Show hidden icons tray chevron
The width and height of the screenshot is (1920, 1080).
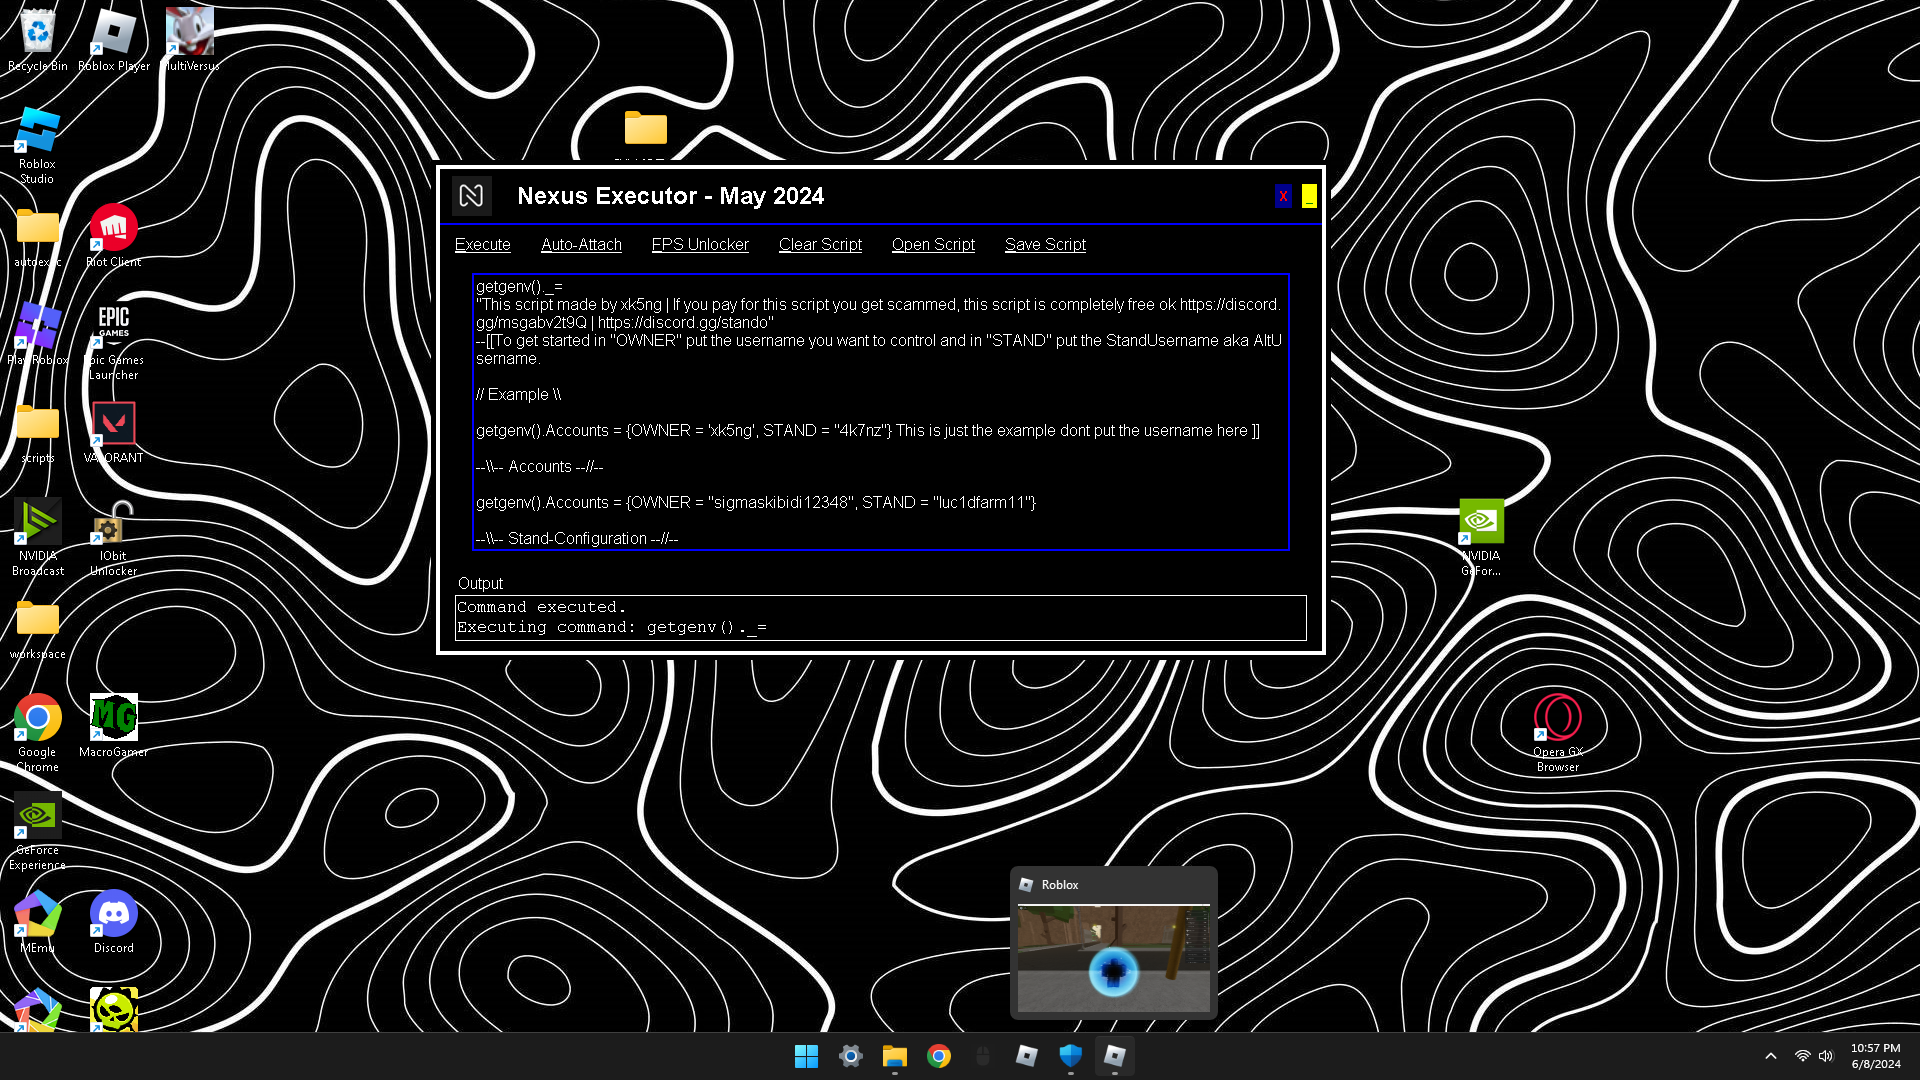[1771, 1056]
